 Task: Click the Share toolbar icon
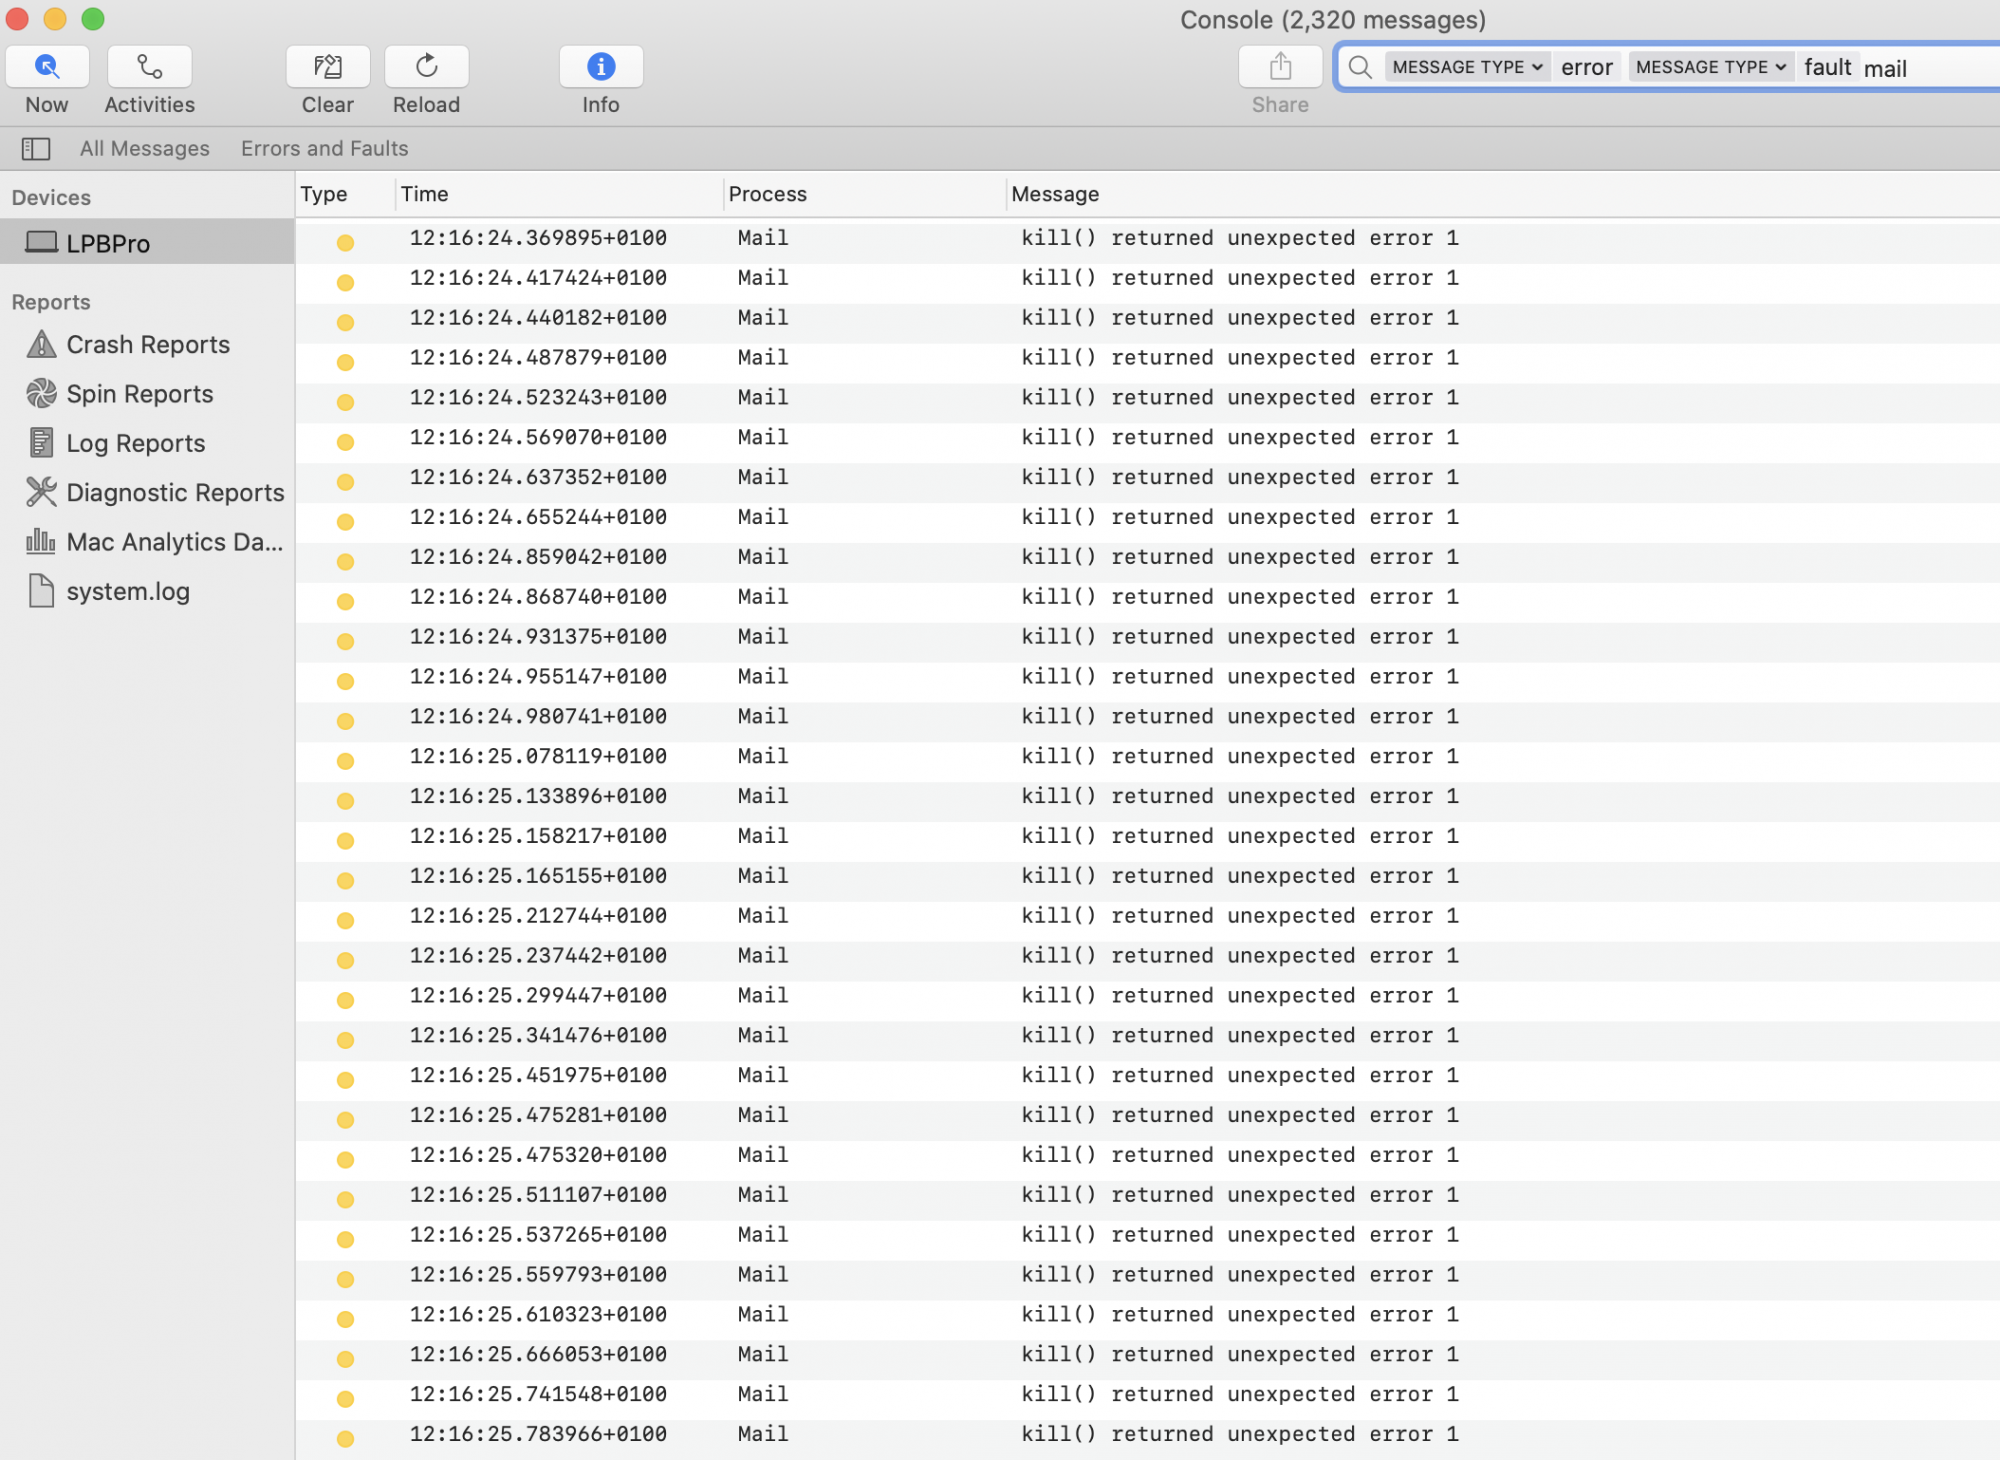point(1280,67)
